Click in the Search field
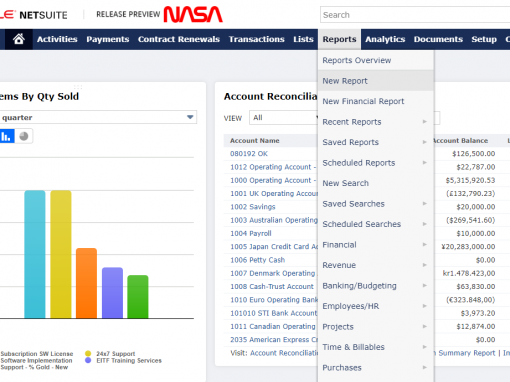The image size is (510, 382). pos(415,15)
